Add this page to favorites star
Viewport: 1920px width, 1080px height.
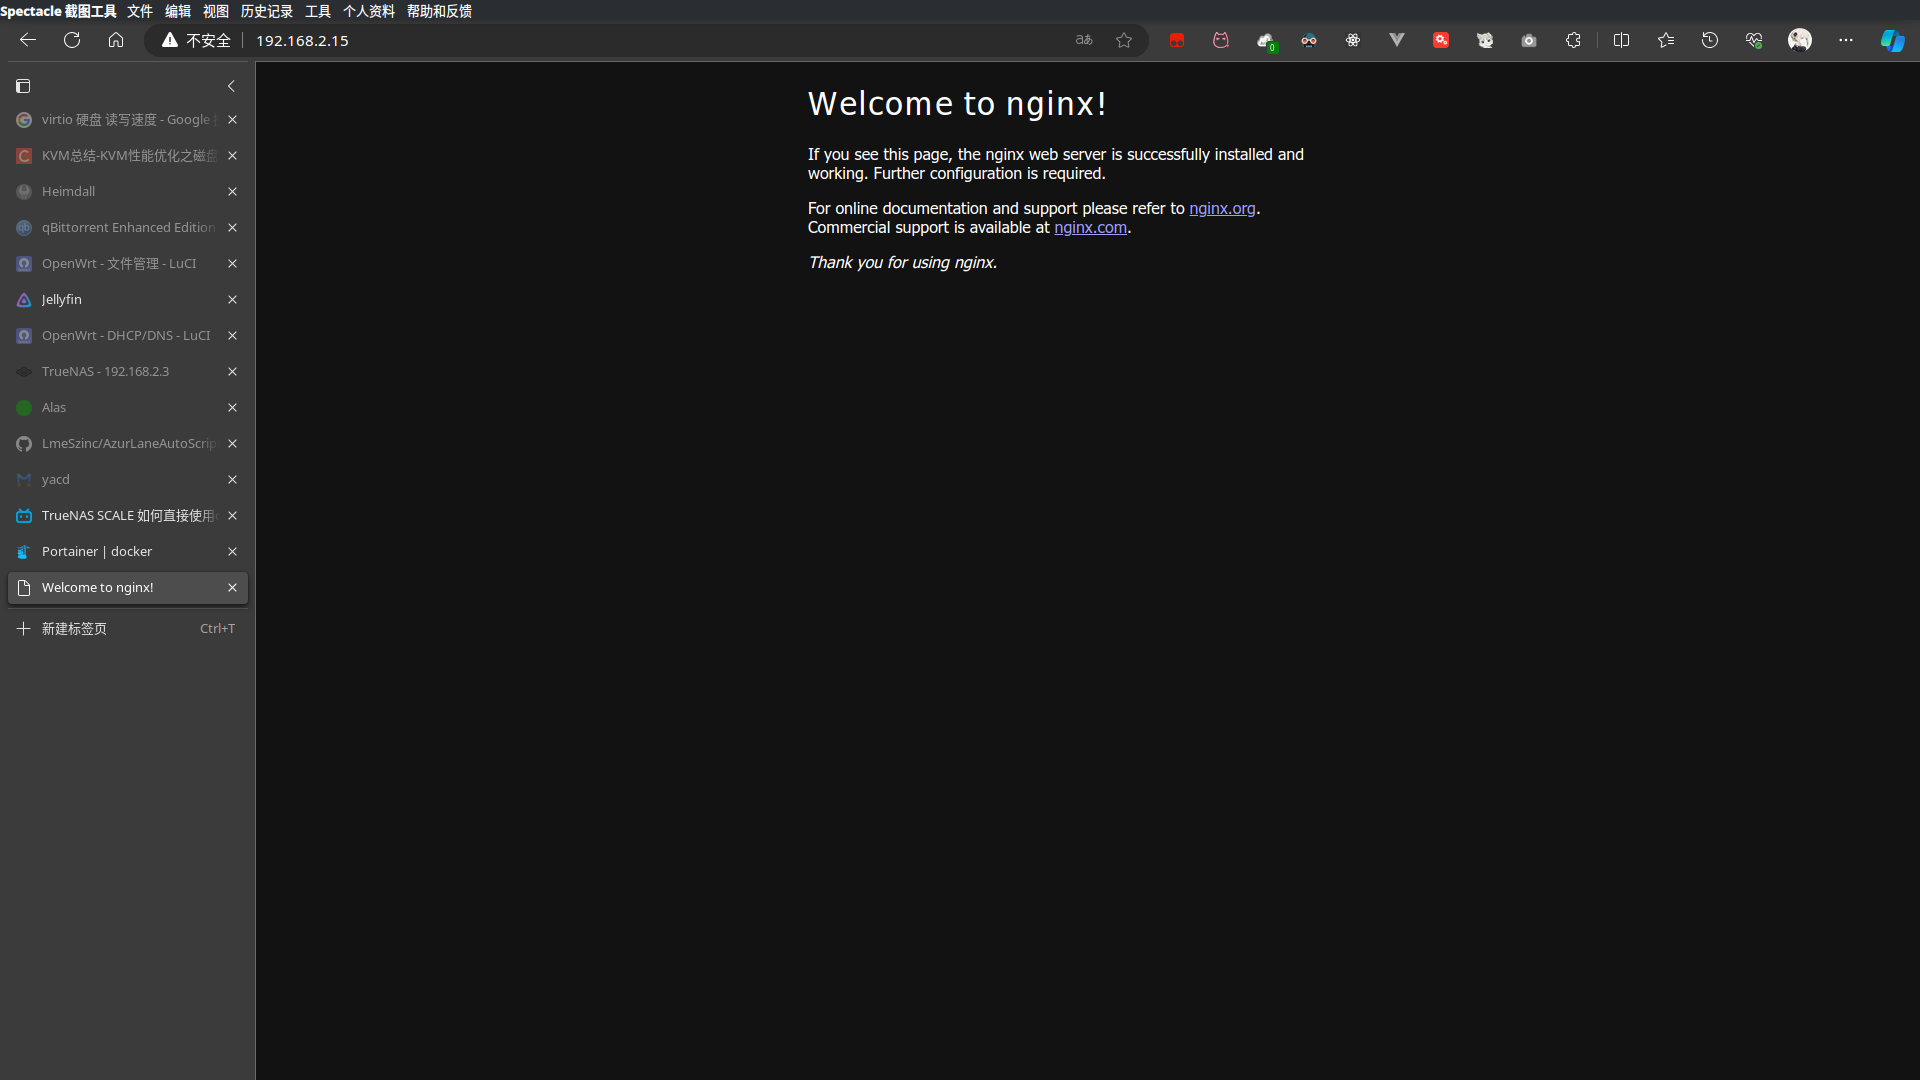(1124, 40)
